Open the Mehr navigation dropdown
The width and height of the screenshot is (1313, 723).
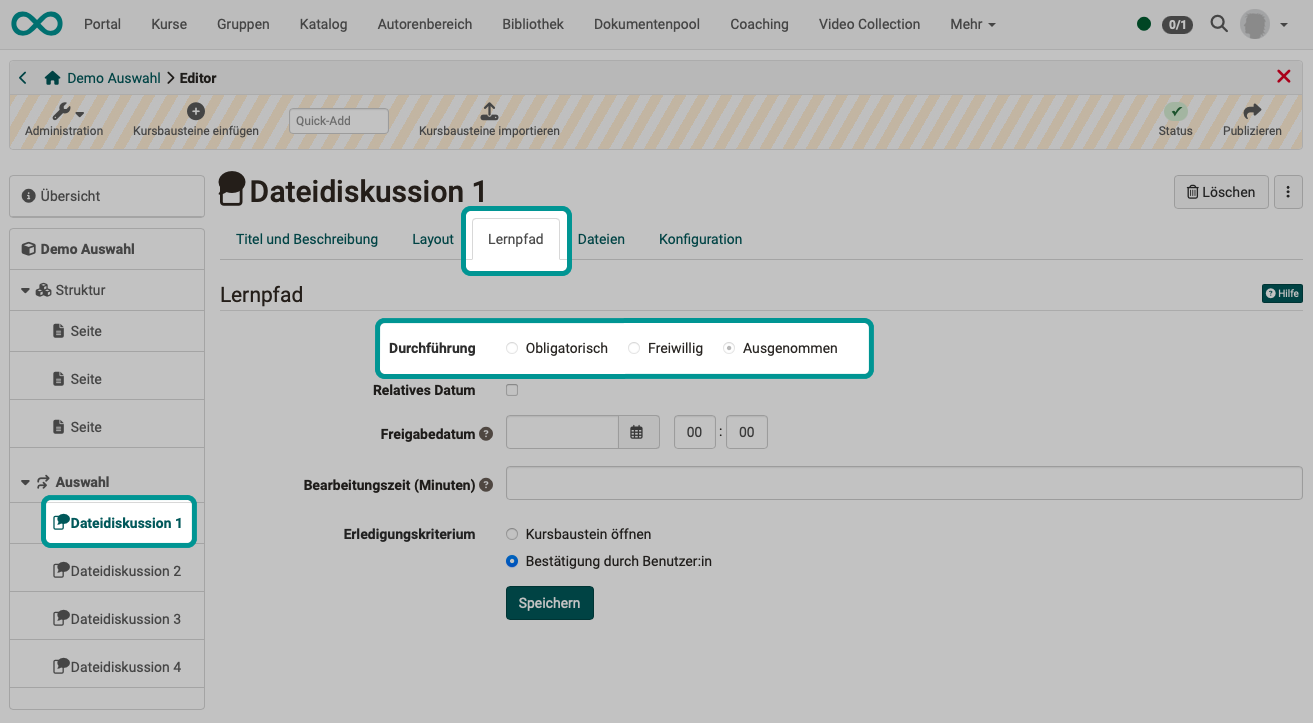pos(971,24)
